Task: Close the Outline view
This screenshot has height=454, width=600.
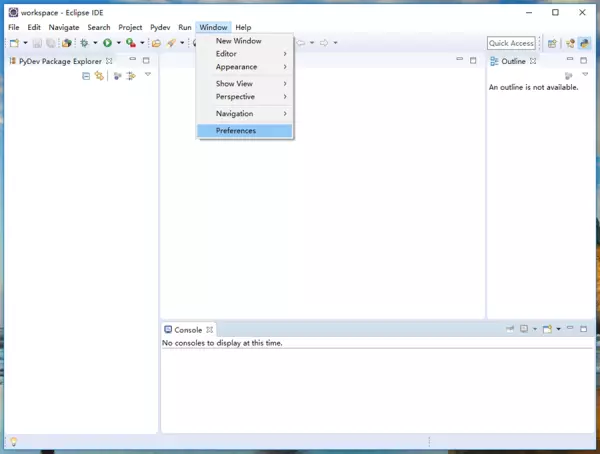Action: click(x=533, y=61)
